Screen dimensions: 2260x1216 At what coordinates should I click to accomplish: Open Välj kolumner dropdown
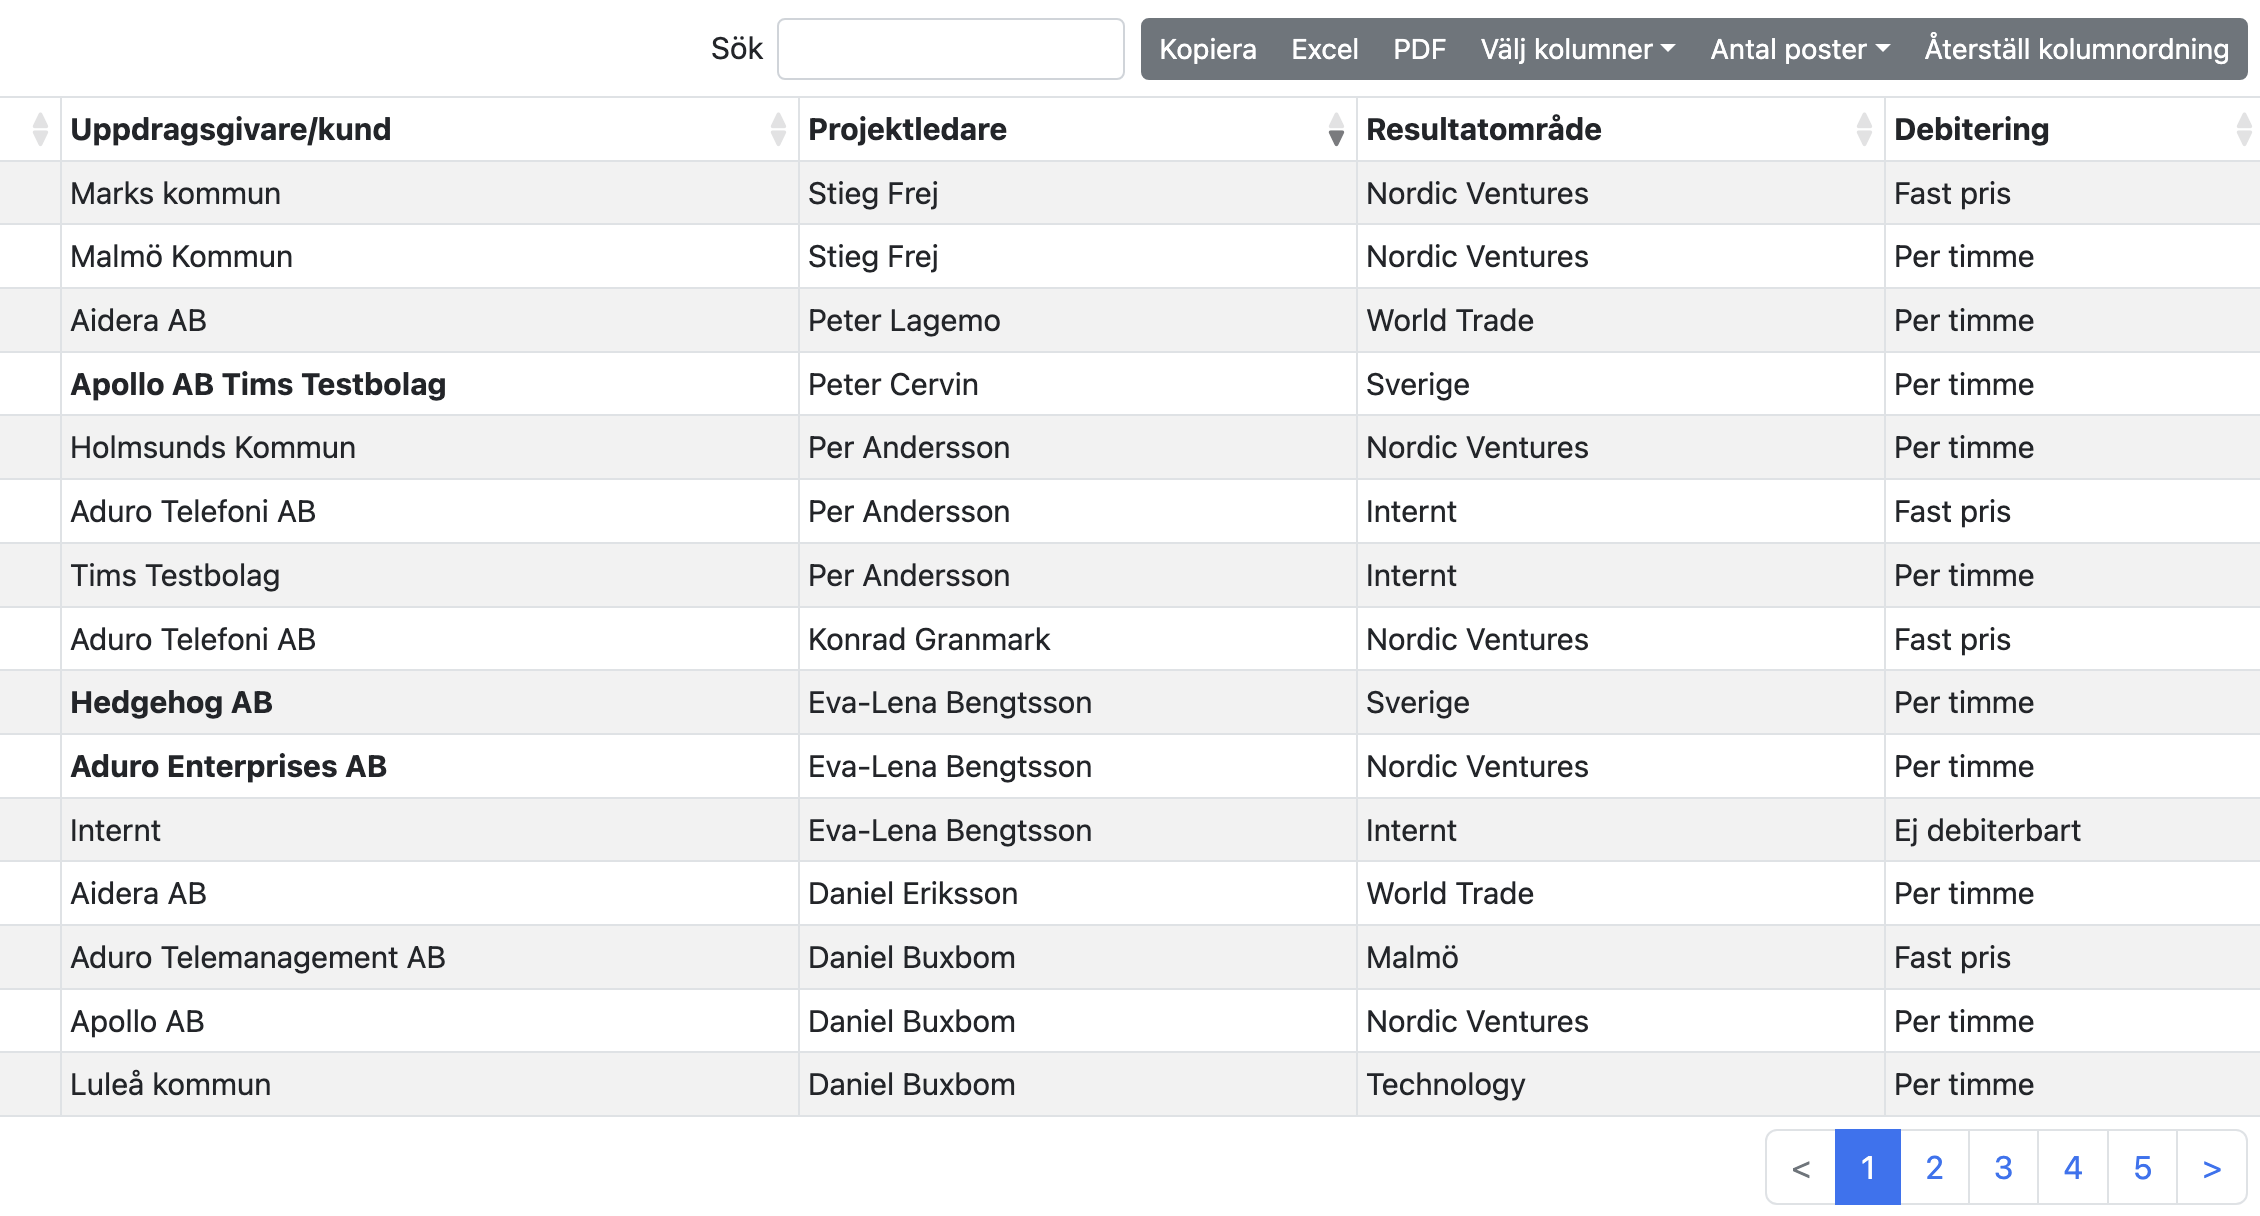coord(1577,49)
